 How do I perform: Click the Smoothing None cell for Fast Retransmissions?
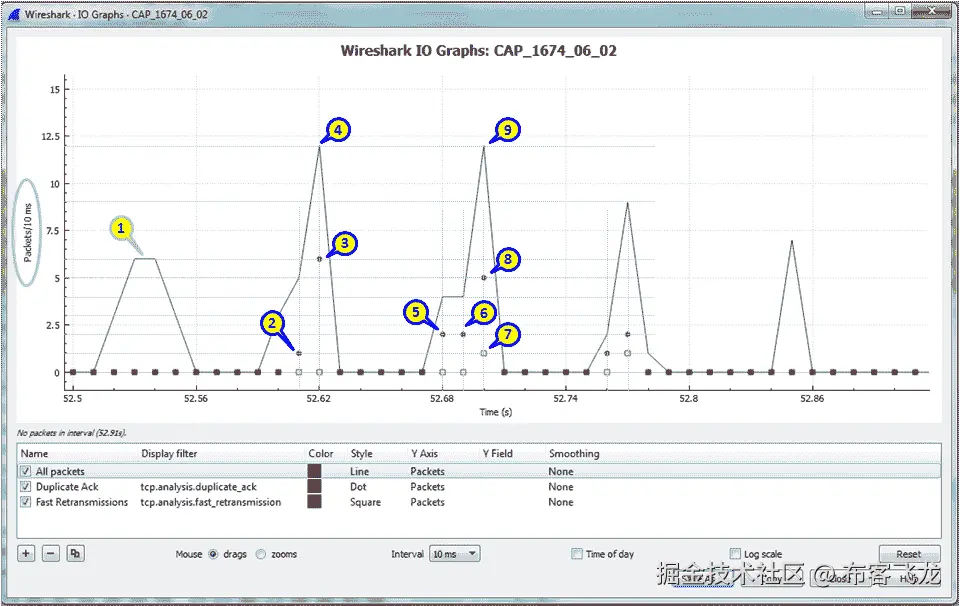tap(561, 502)
